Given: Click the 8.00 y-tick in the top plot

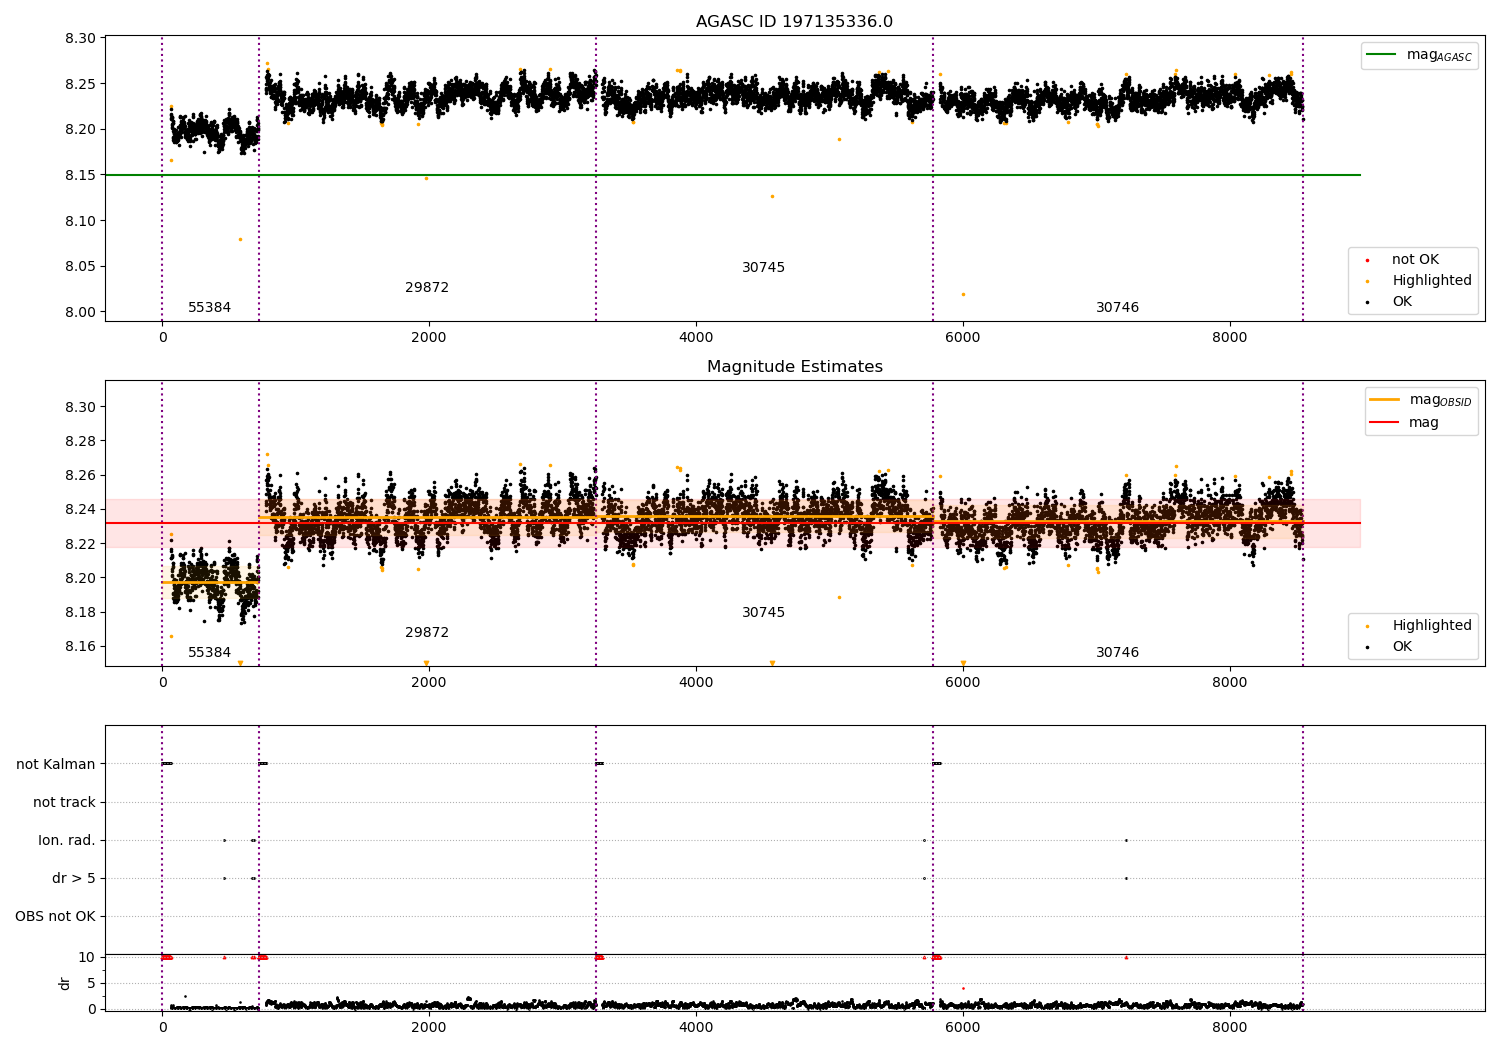Looking at the screenshot, I should (80, 312).
